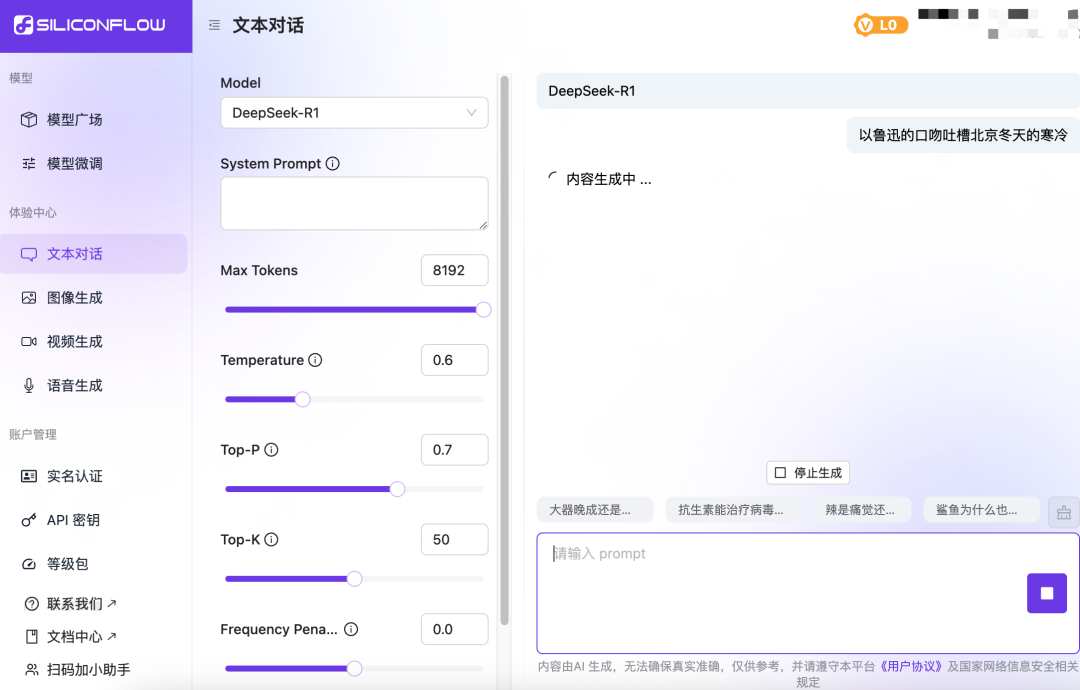Click the user message 以鲁迅的口吻吐槽北京冬天的寒冷
The width and height of the screenshot is (1080, 690).
coord(963,135)
